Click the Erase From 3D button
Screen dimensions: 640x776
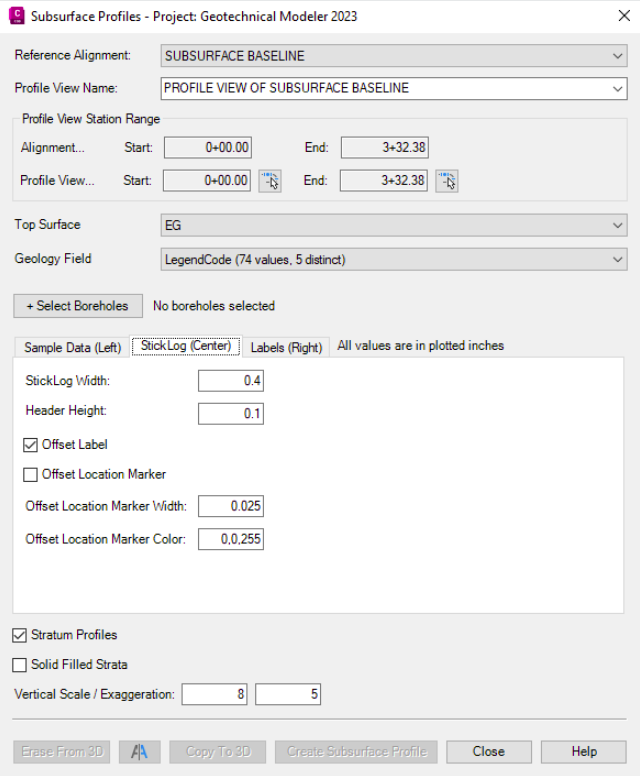click(x=62, y=752)
